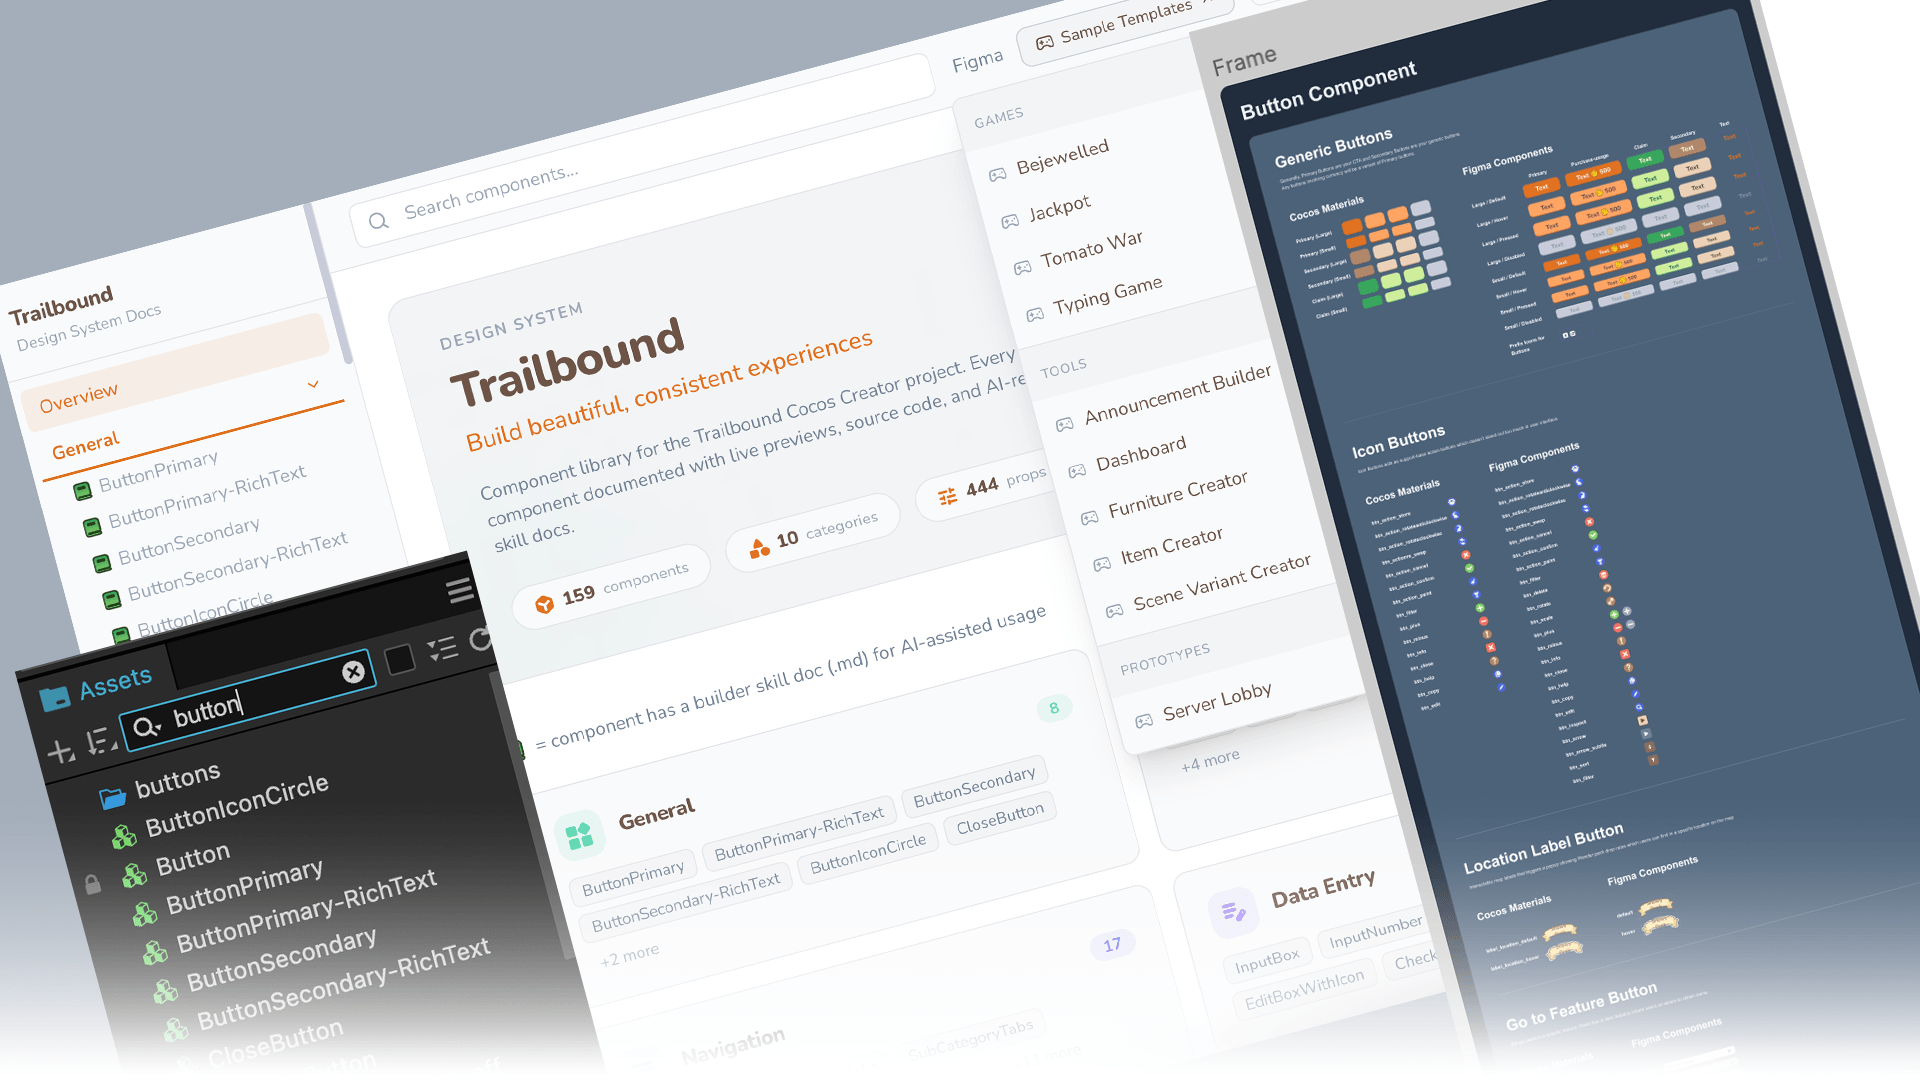Open ButtonSecondary-RichText chip in General card

click(x=686, y=902)
